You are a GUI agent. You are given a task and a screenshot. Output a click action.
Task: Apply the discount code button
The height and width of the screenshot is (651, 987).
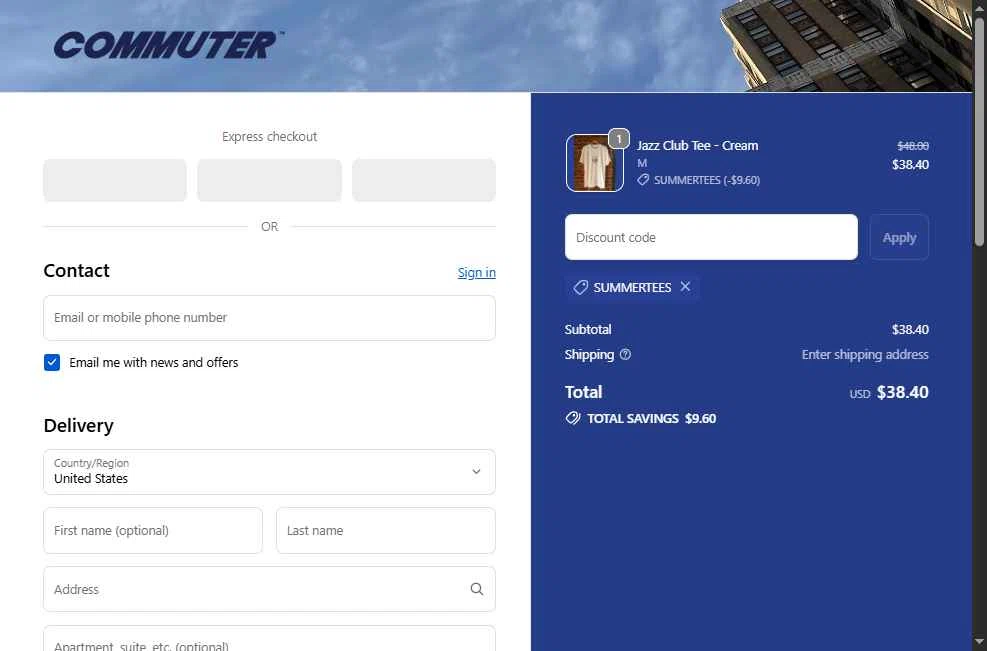tap(899, 237)
